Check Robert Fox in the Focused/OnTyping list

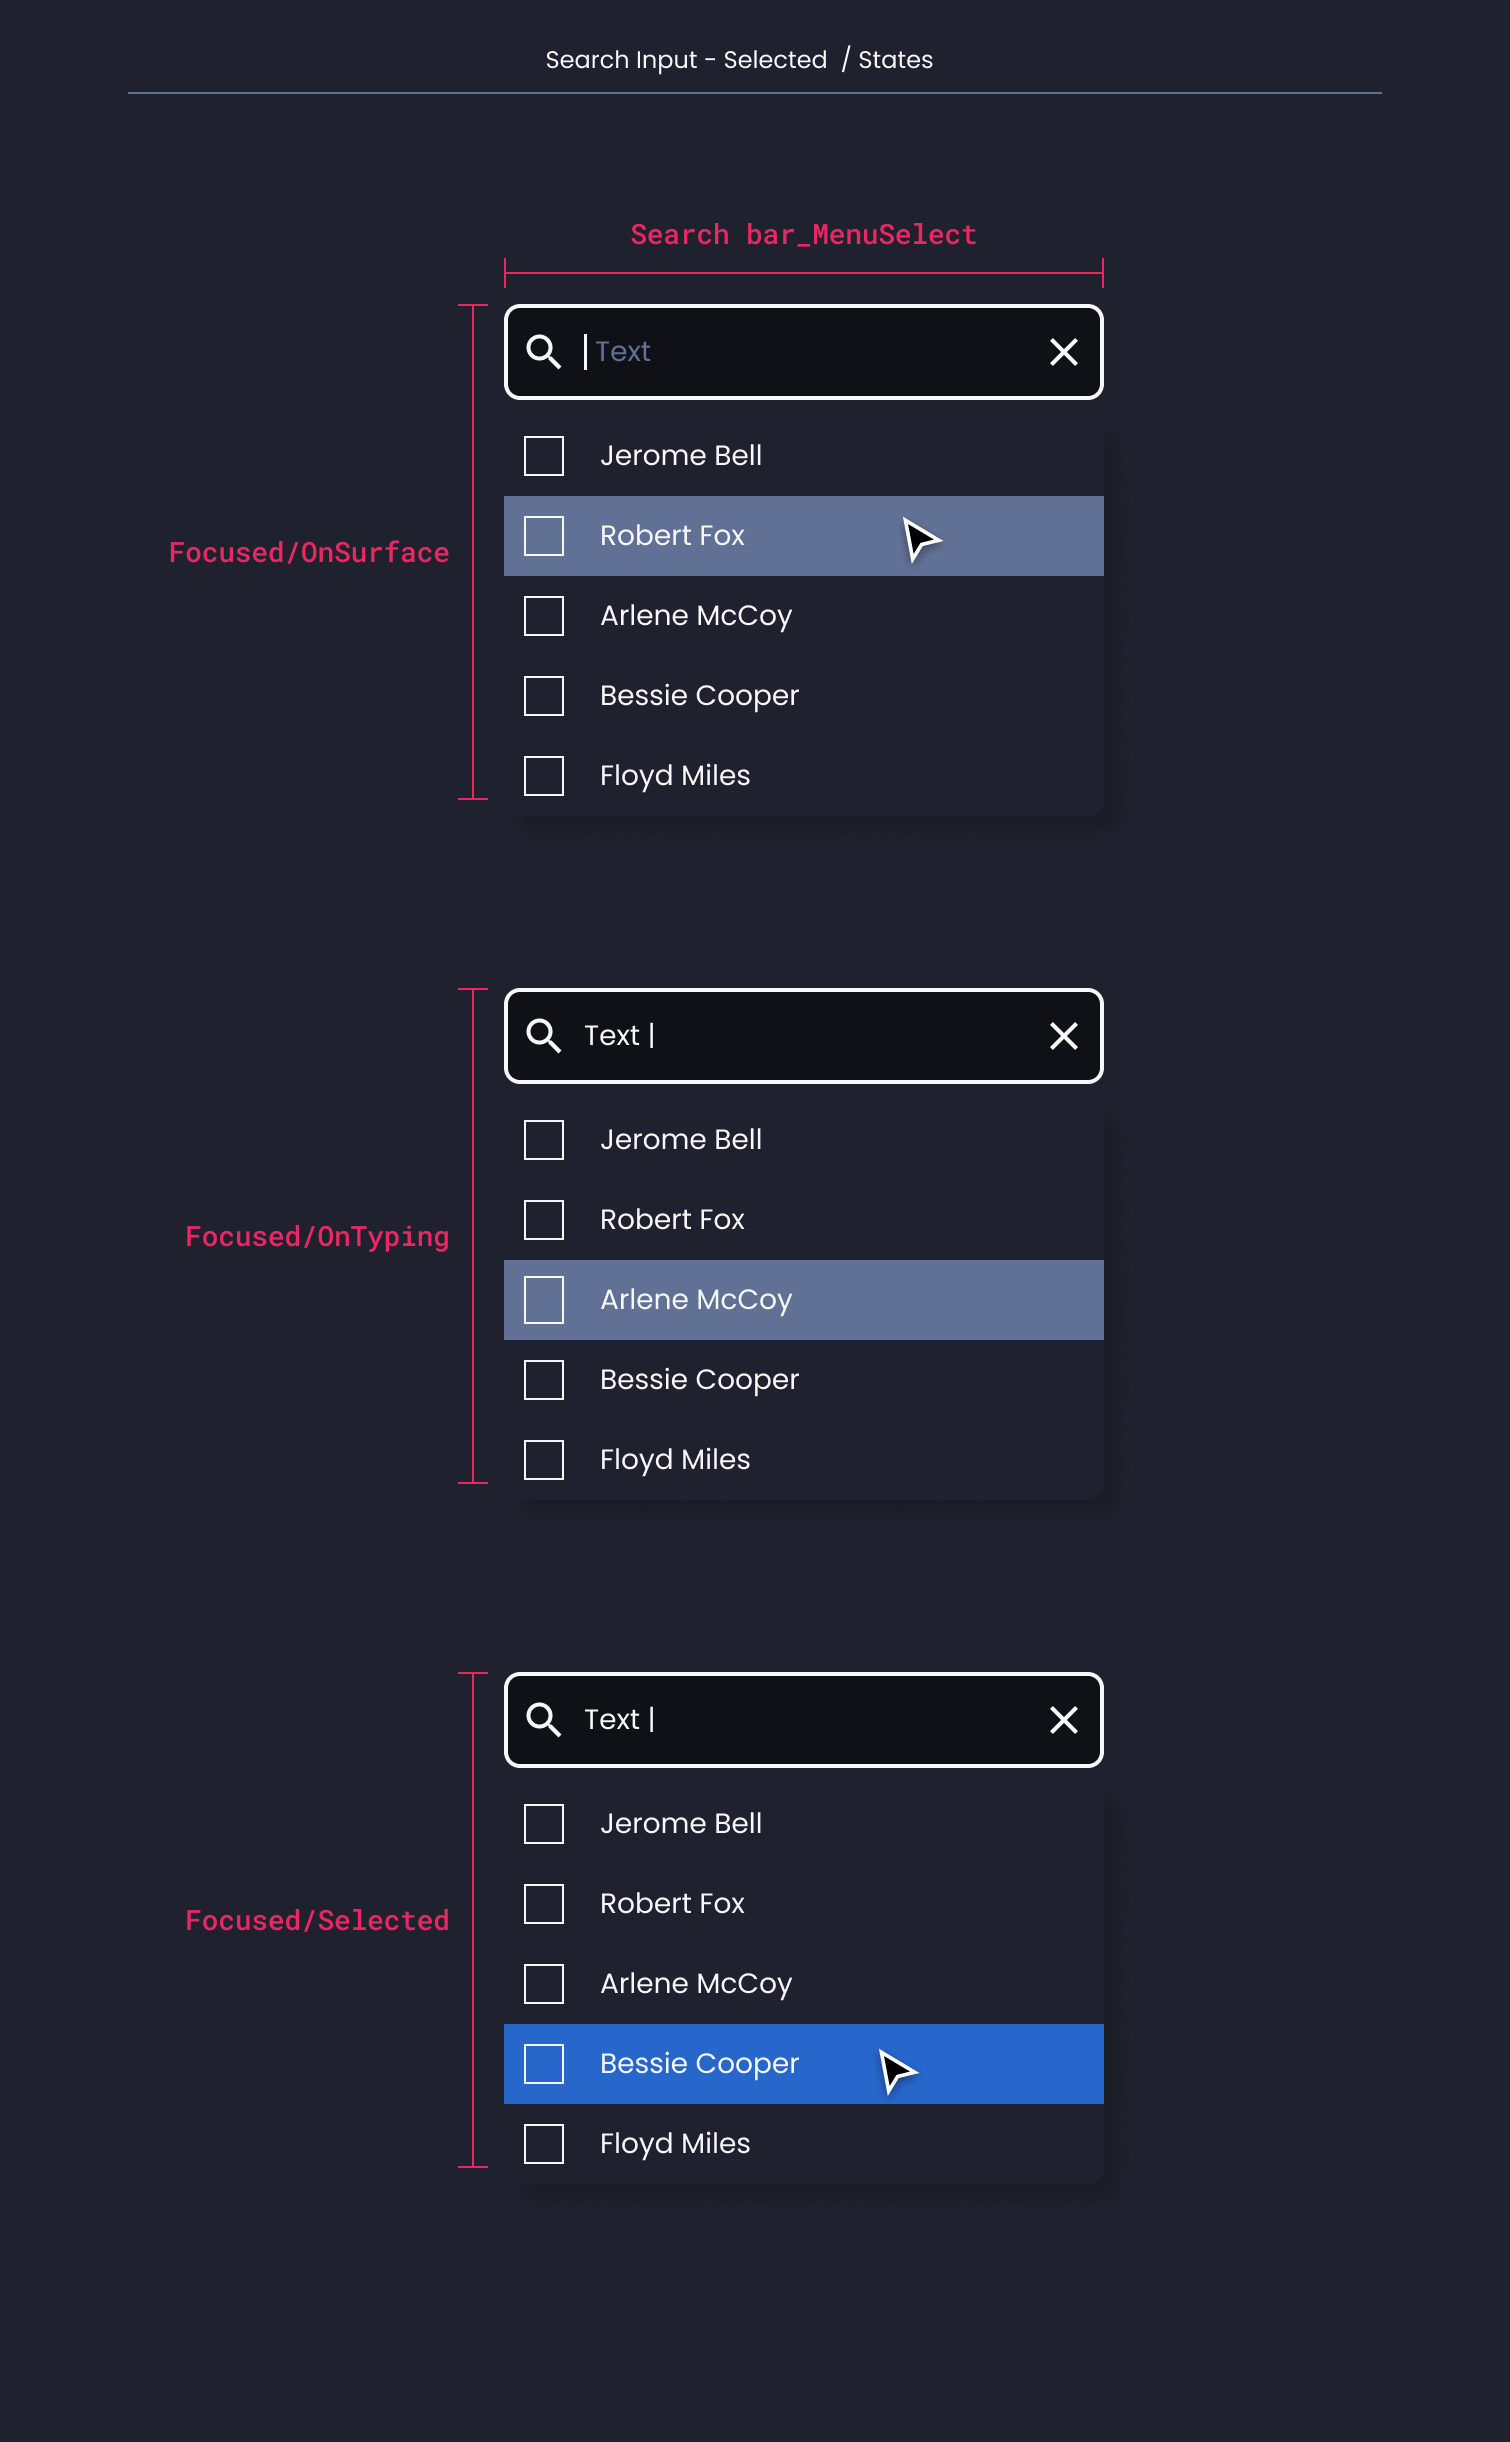(544, 1220)
